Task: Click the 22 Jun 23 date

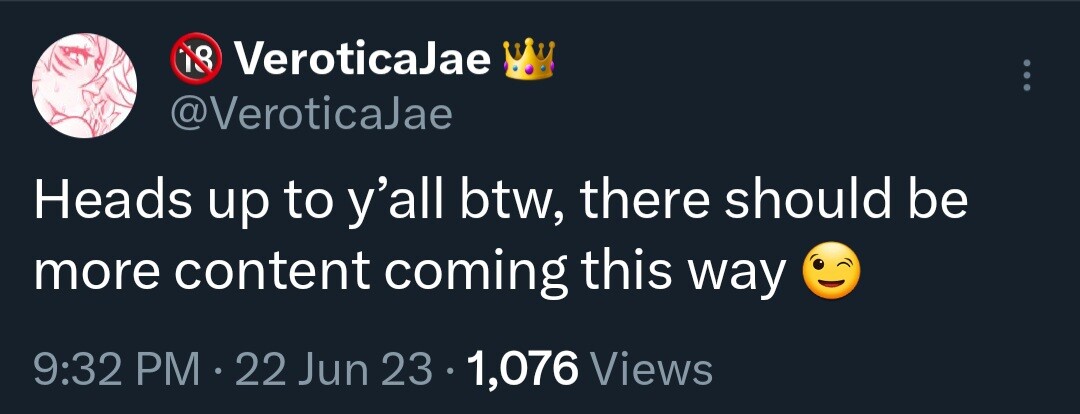Action: (x=335, y=372)
